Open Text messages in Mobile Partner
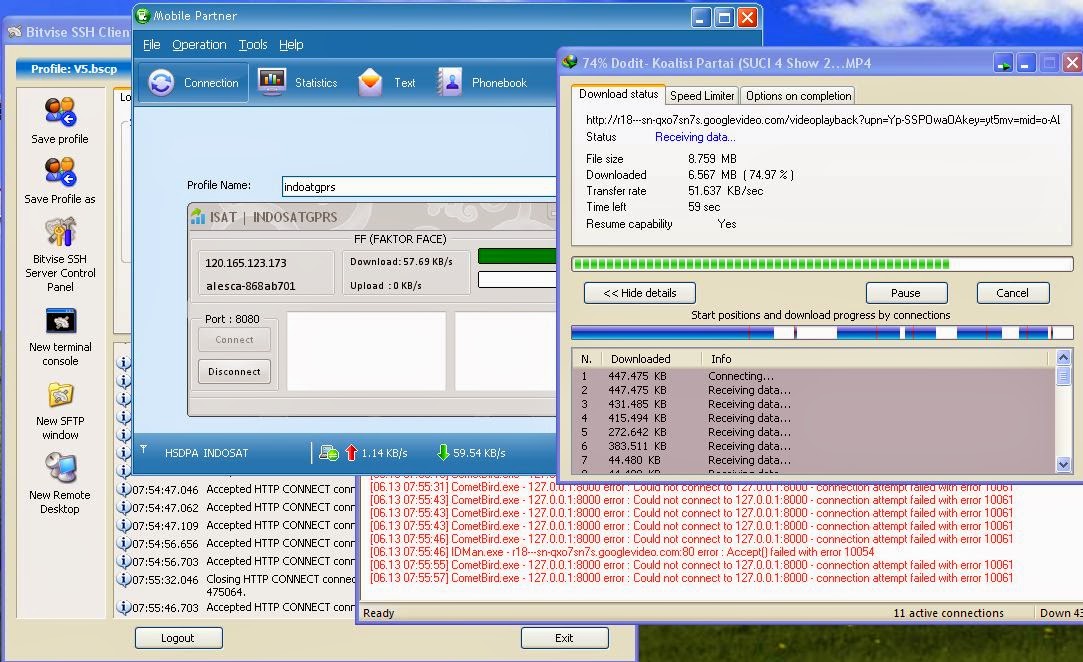1083x662 pixels. (385, 83)
